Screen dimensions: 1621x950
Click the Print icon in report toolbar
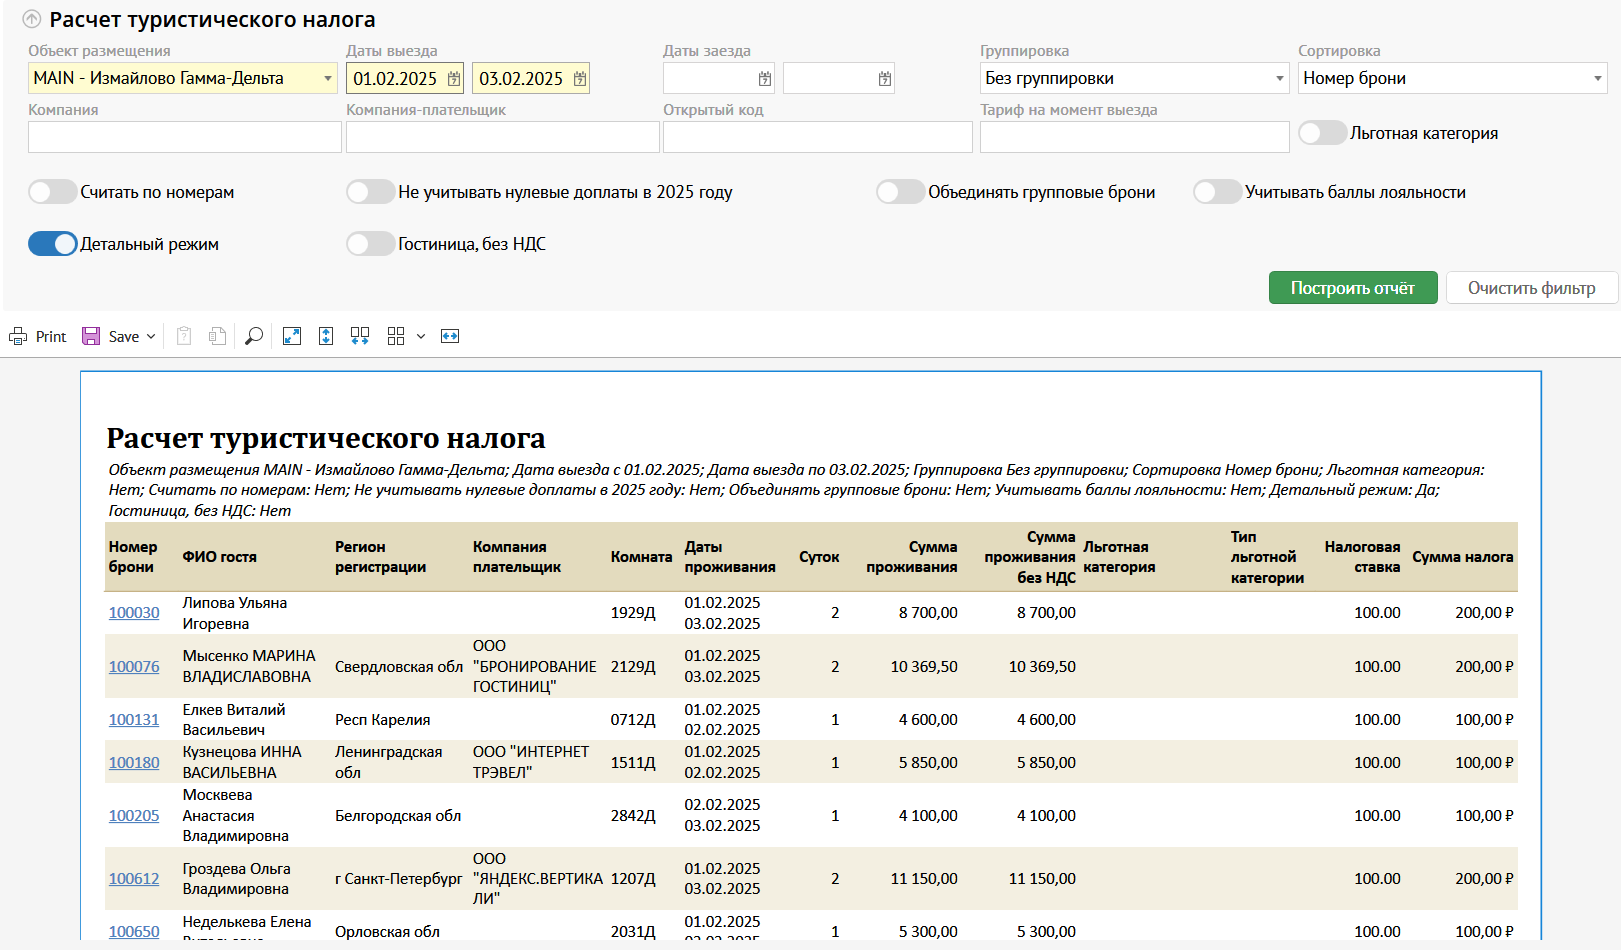click(19, 337)
